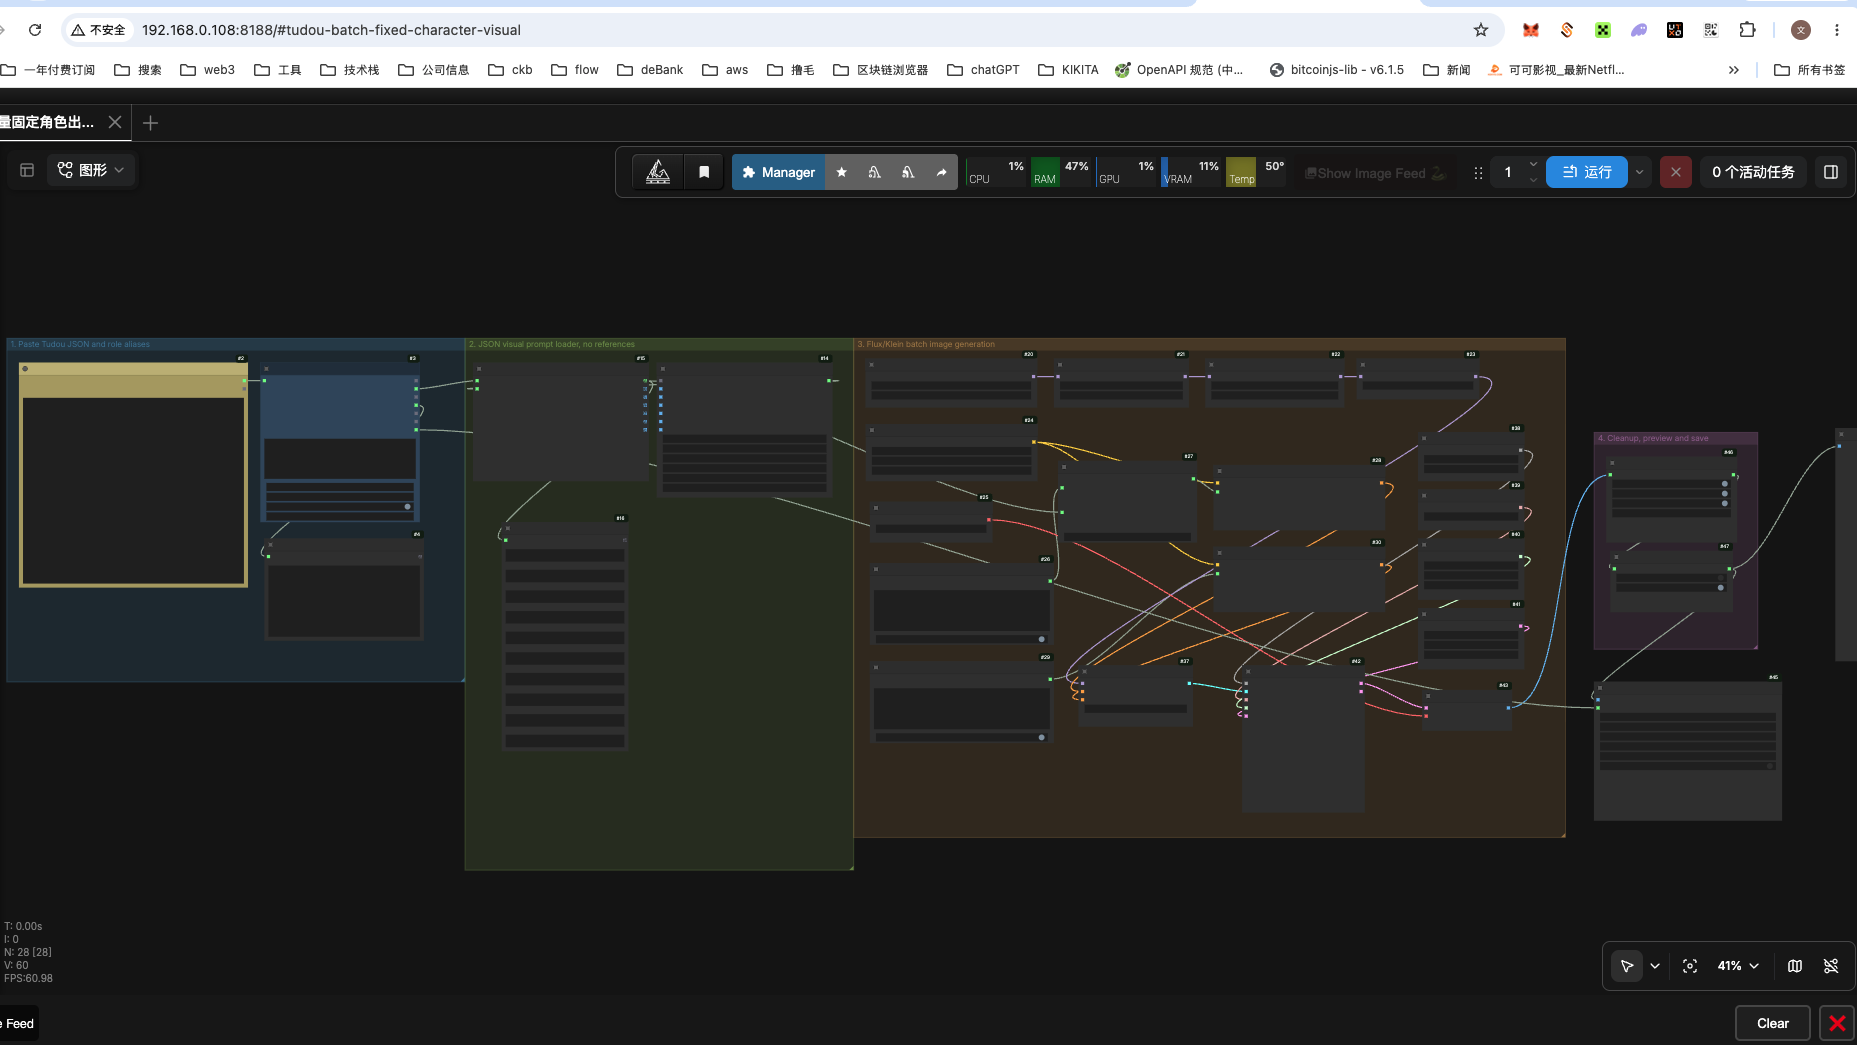Screen dimensions: 1857x1045
Task: Toggle the minimap icon
Action: [1795, 966]
